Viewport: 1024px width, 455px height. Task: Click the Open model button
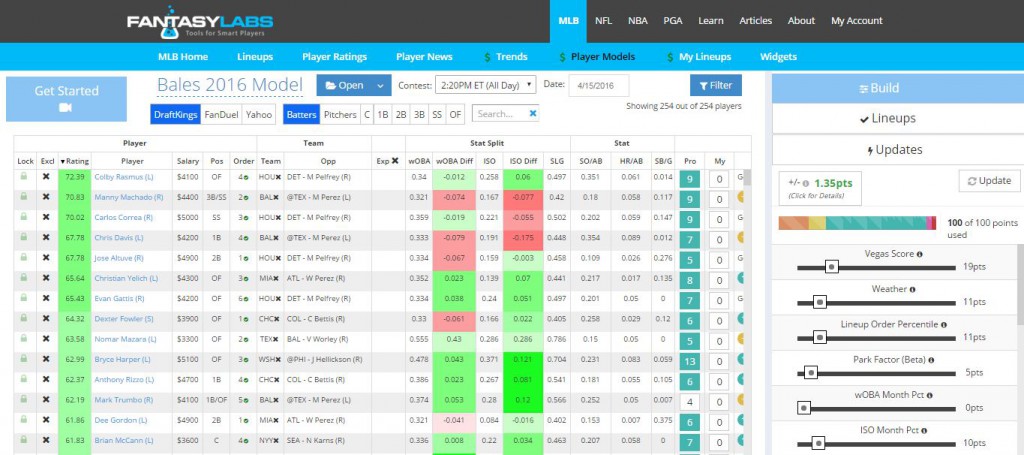click(344, 86)
